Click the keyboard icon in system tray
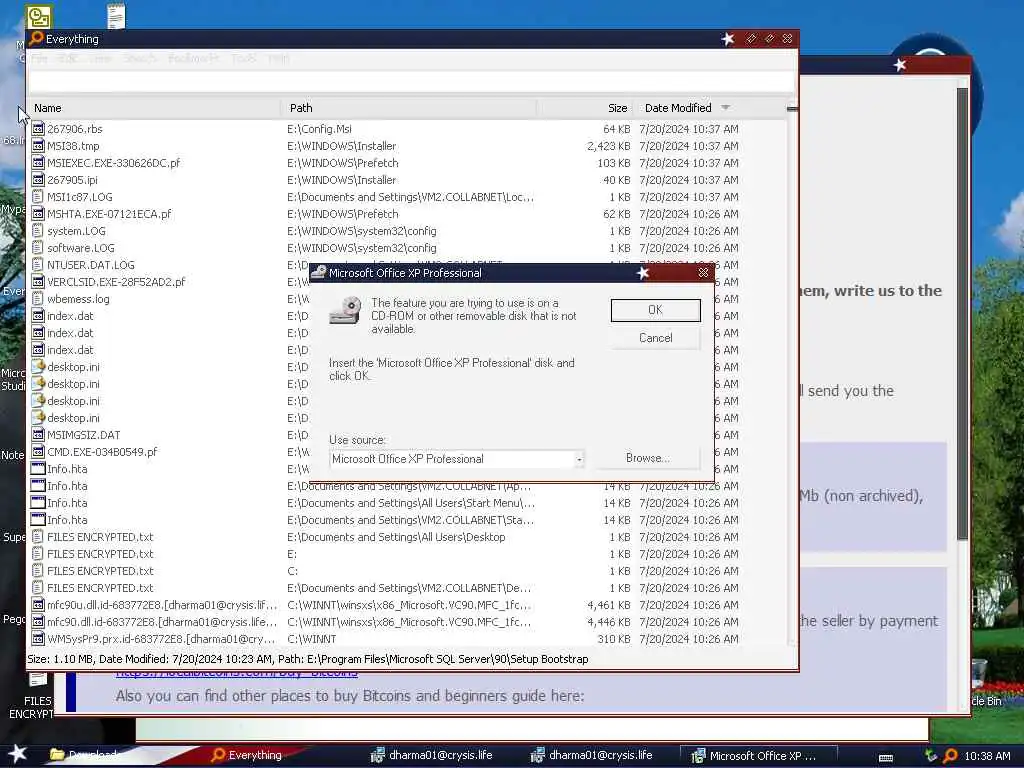1024x768 pixels. coord(886,757)
